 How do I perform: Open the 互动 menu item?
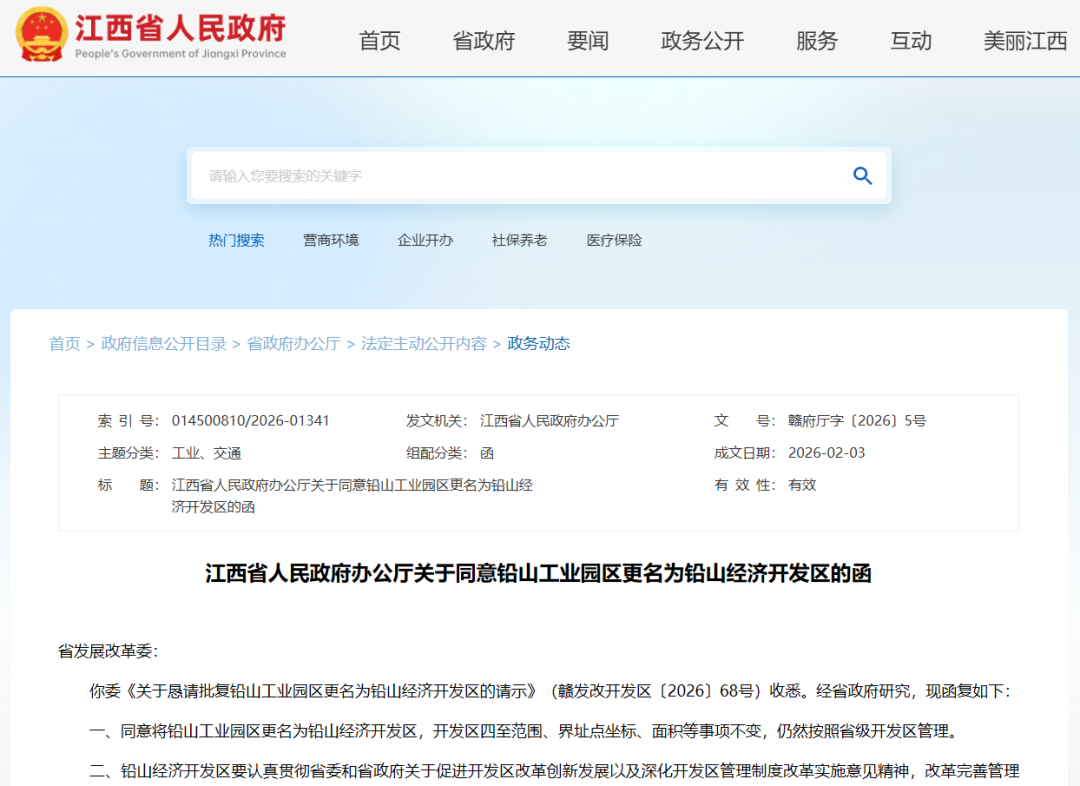click(x=910, y=41)
